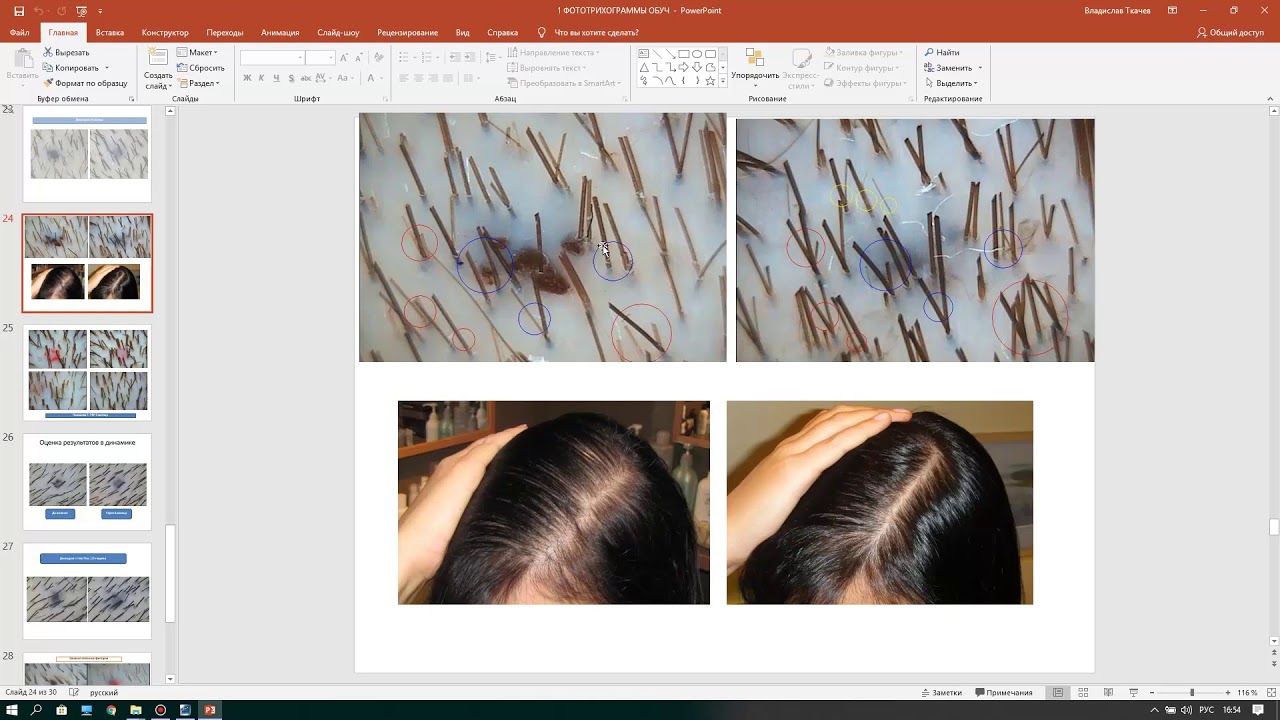Select the rectangle shape in the shapes gallery

point(683,54)
